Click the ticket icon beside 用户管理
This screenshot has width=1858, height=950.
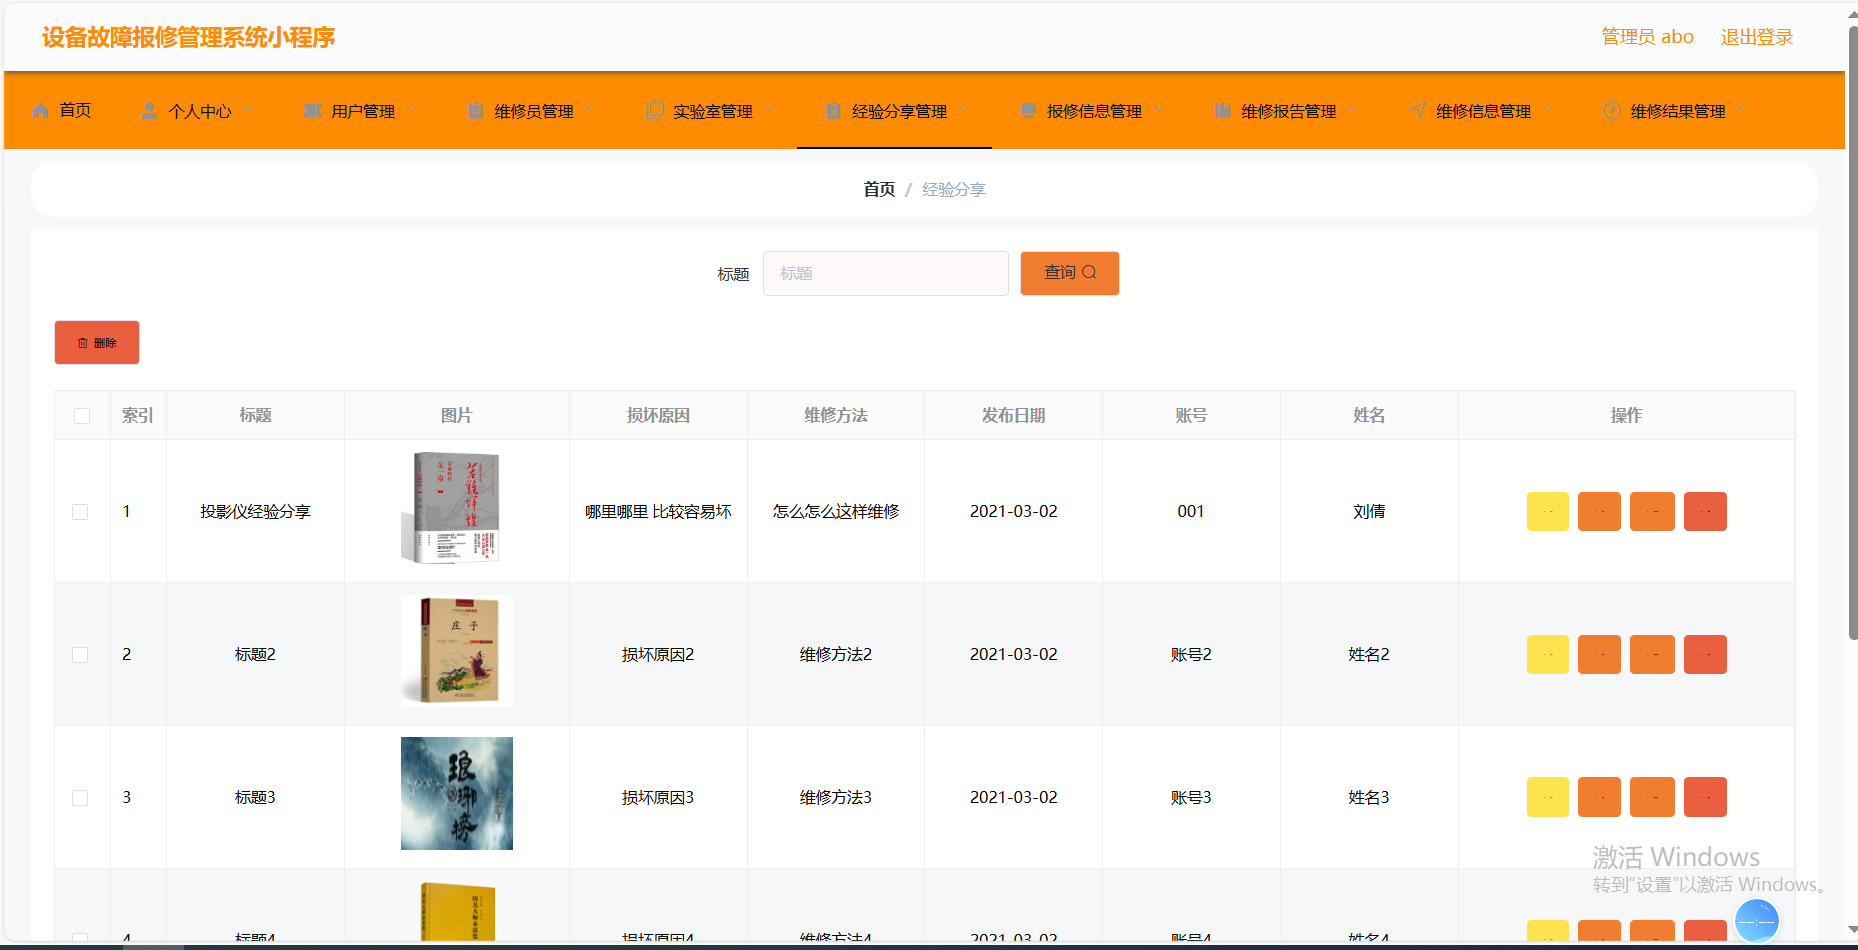pyautogui.click(x=313, y=111)
